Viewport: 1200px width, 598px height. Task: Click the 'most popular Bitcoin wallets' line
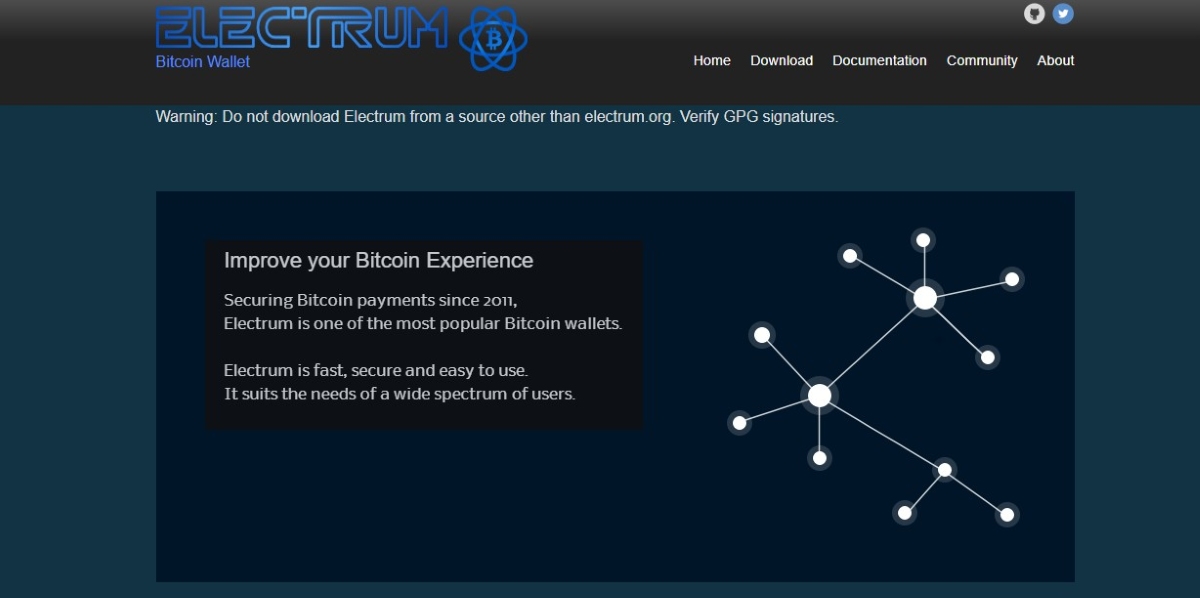(423, 324)
